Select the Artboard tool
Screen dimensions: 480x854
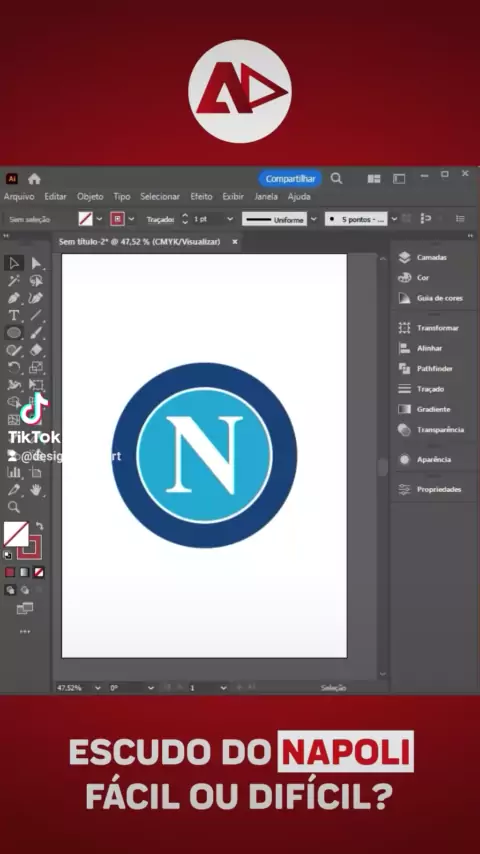point(36,472)
